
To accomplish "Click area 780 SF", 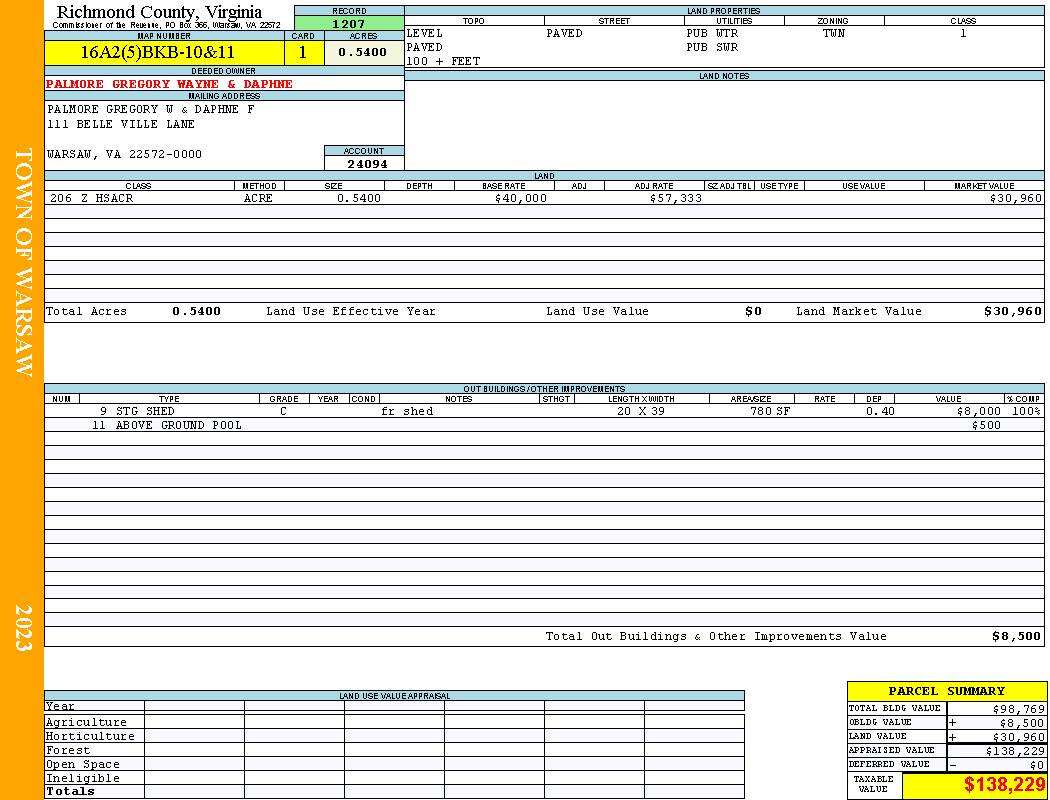I will (x=770, y=412).
